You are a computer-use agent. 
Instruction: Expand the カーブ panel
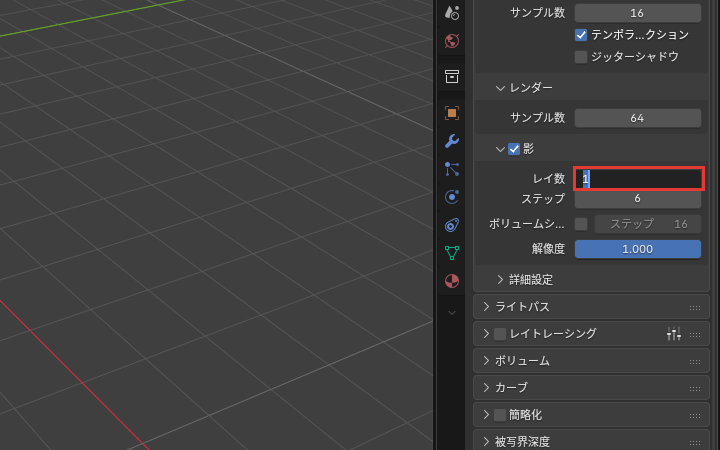(486, 388)
